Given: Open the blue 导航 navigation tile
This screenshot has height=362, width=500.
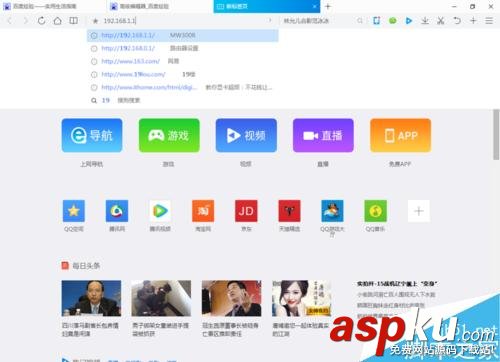Looking at the screenshot, I should [x=92, y=135].
